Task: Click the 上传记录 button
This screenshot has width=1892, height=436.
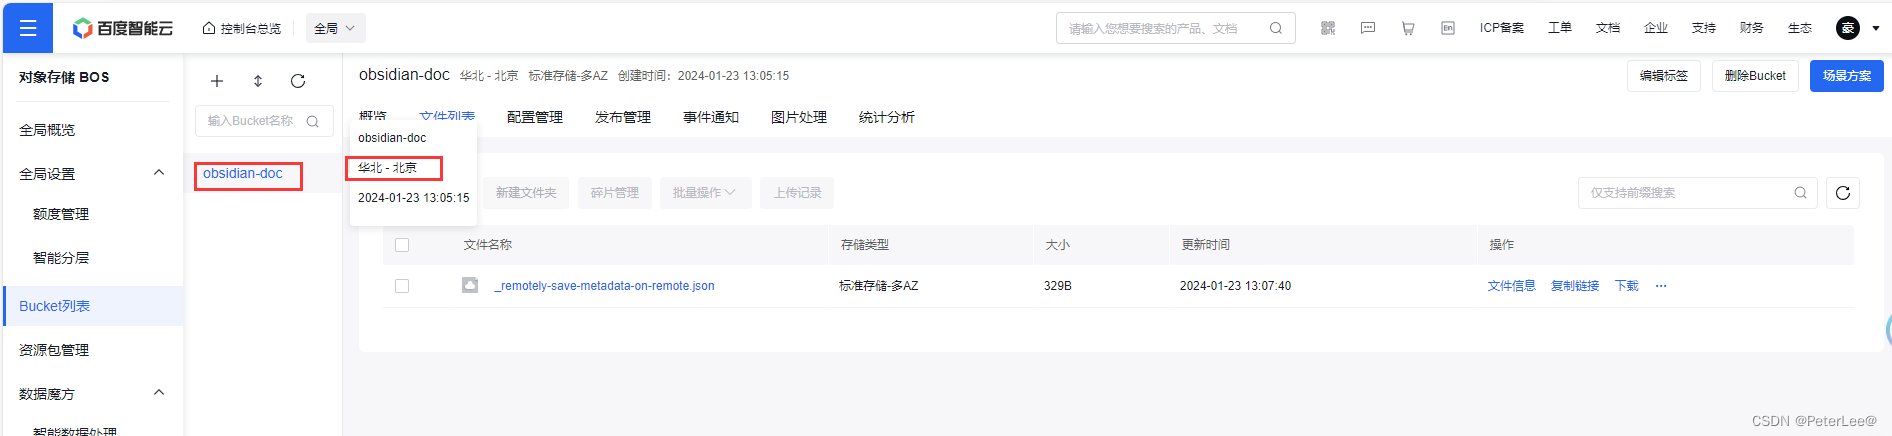Action: coord(797,193)
